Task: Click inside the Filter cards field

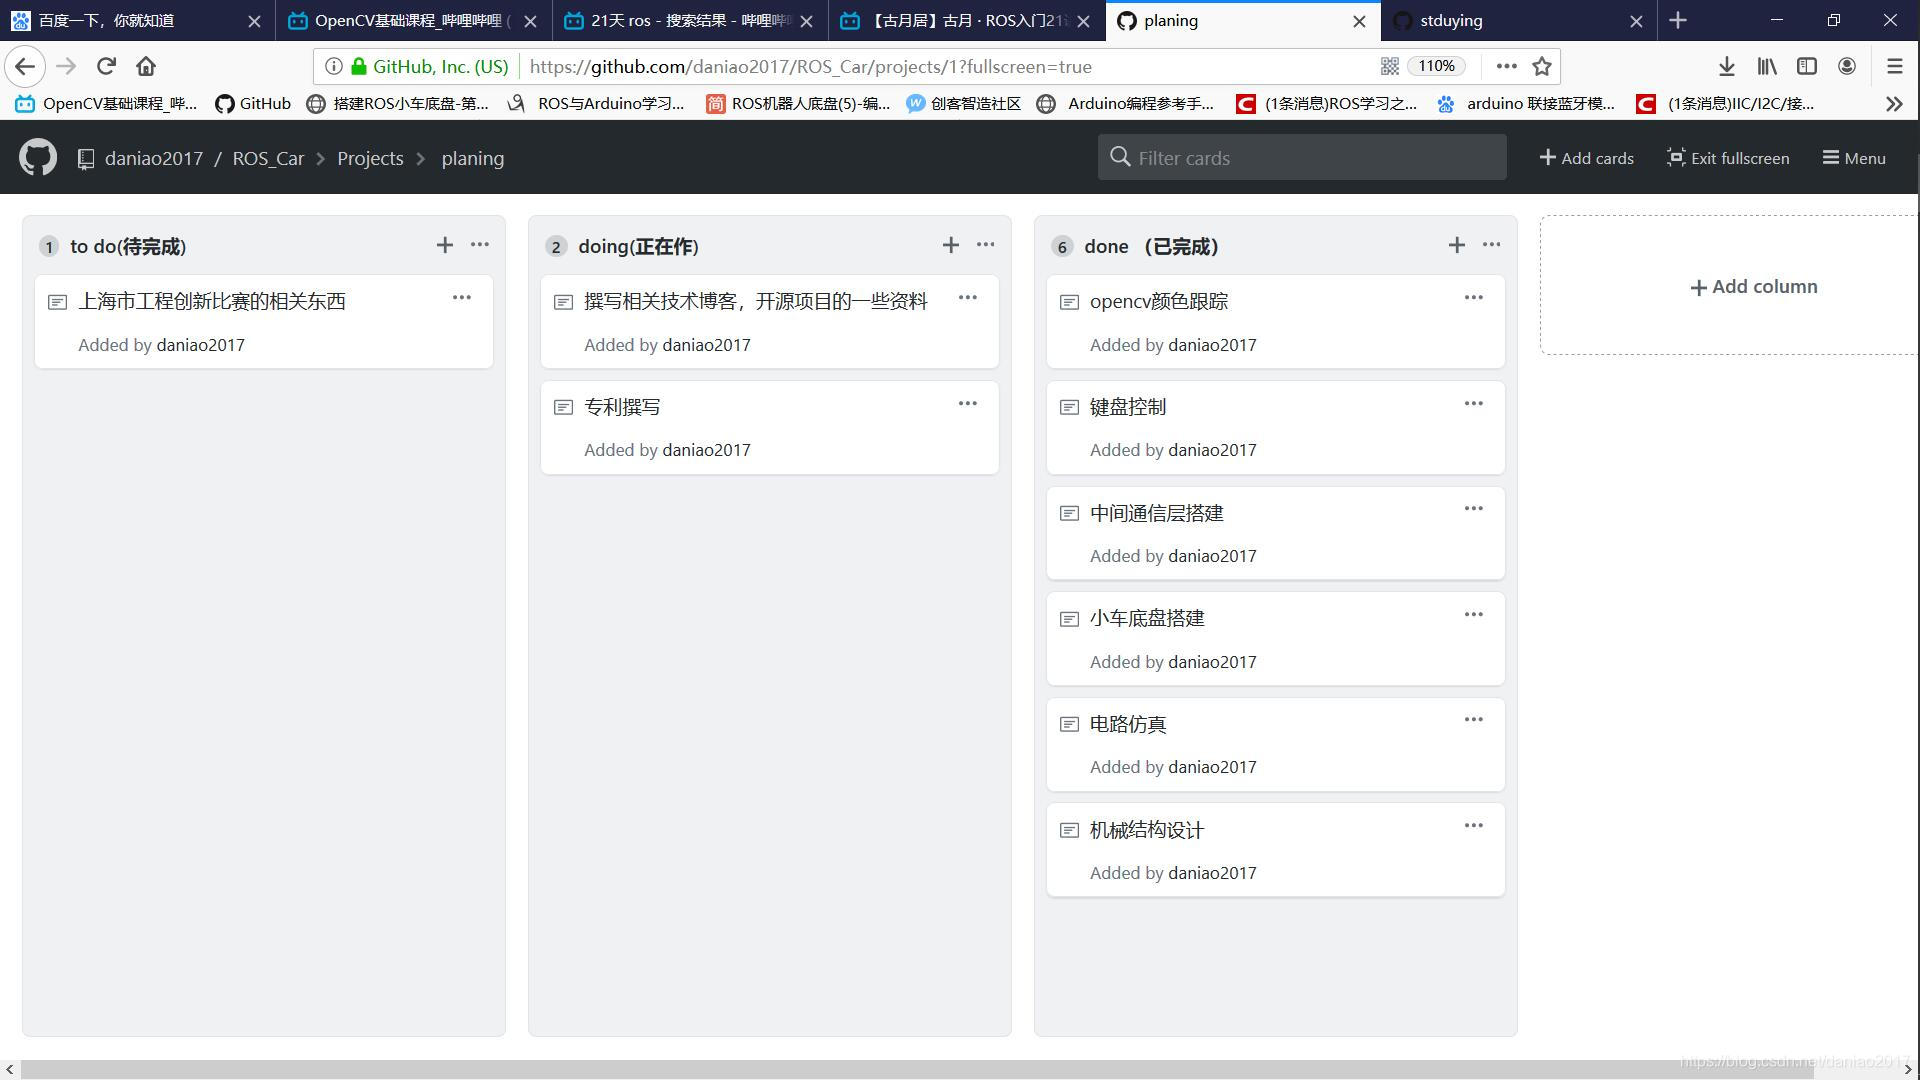Action: pyautogui.click(x=1300, y=157)
